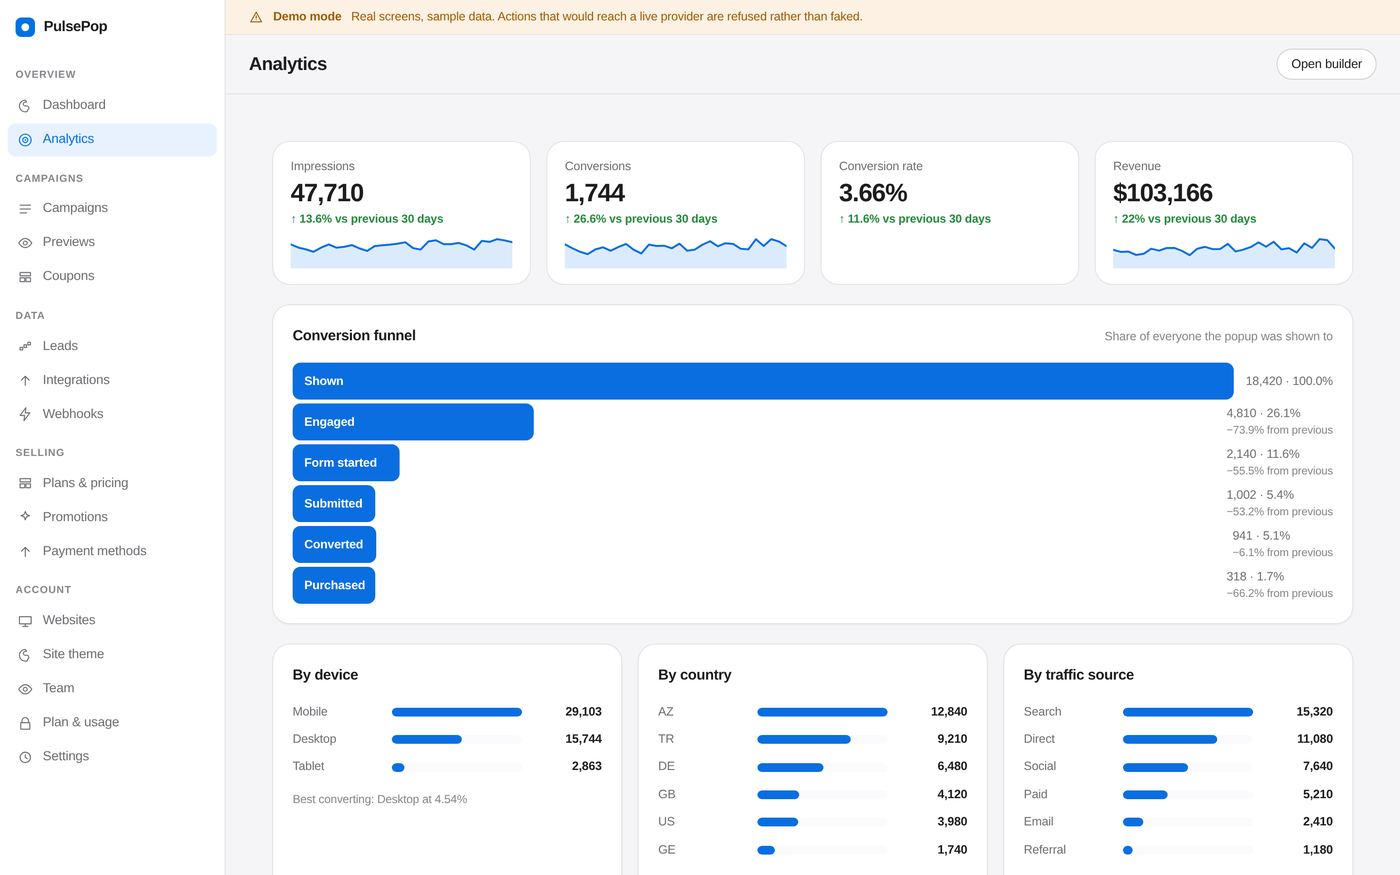The height and width of the screenshot is (875, 1400).
Task: Click 'Best converting: Desktop at 4.54%'
Action: click(x=380, y=799)
